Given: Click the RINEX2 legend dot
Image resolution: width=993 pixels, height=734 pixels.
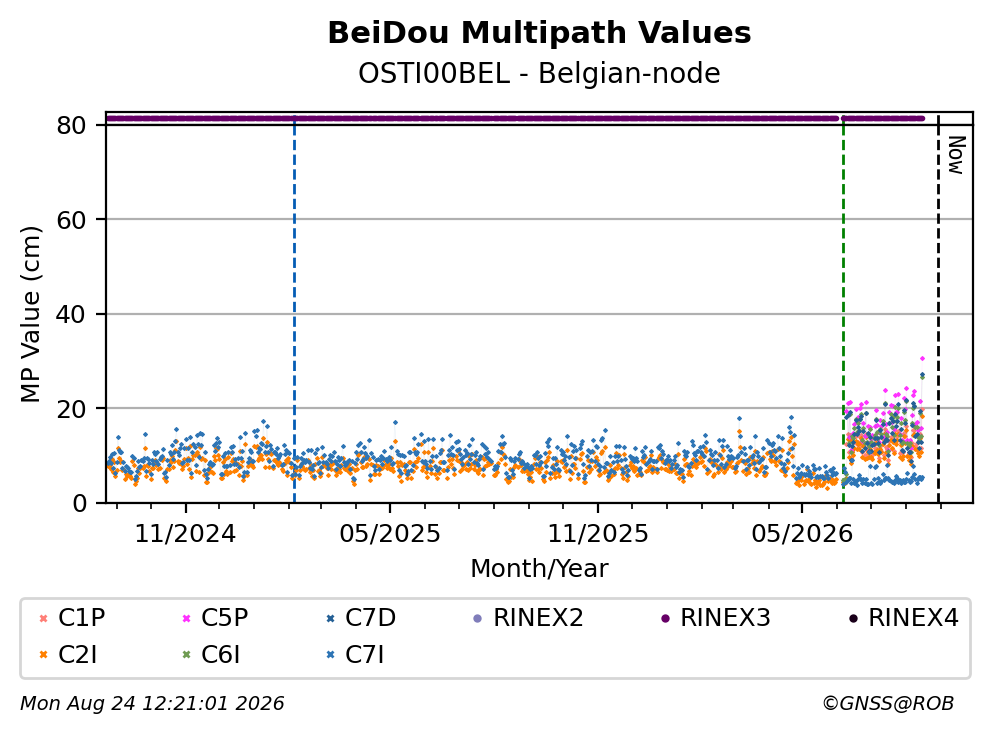Looking at the screenshot, I should click(478, 618).
